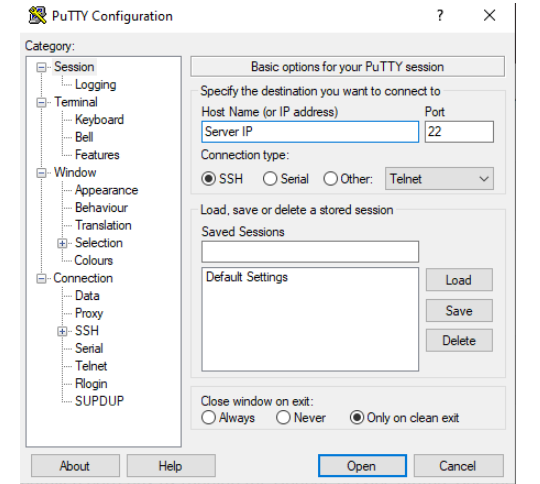Open the Logging category

coord(95,85)
